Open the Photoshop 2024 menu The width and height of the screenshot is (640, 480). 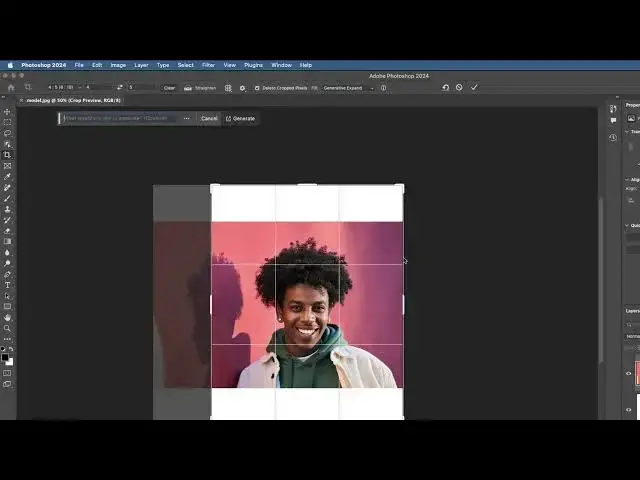[44, 65]
